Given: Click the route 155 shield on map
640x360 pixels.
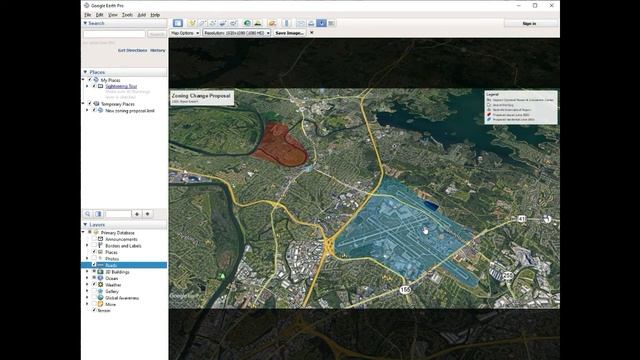Looking at the screenshot, I should [405, 289].
